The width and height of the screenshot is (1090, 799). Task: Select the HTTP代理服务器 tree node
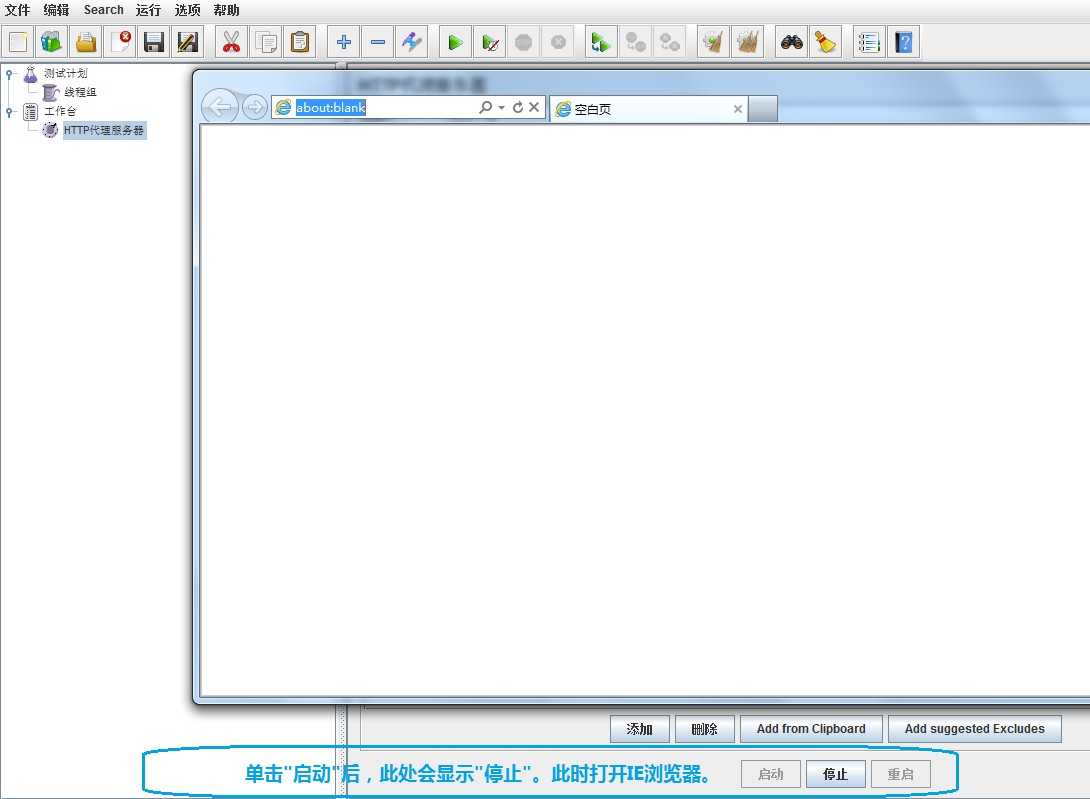[104, 130]
